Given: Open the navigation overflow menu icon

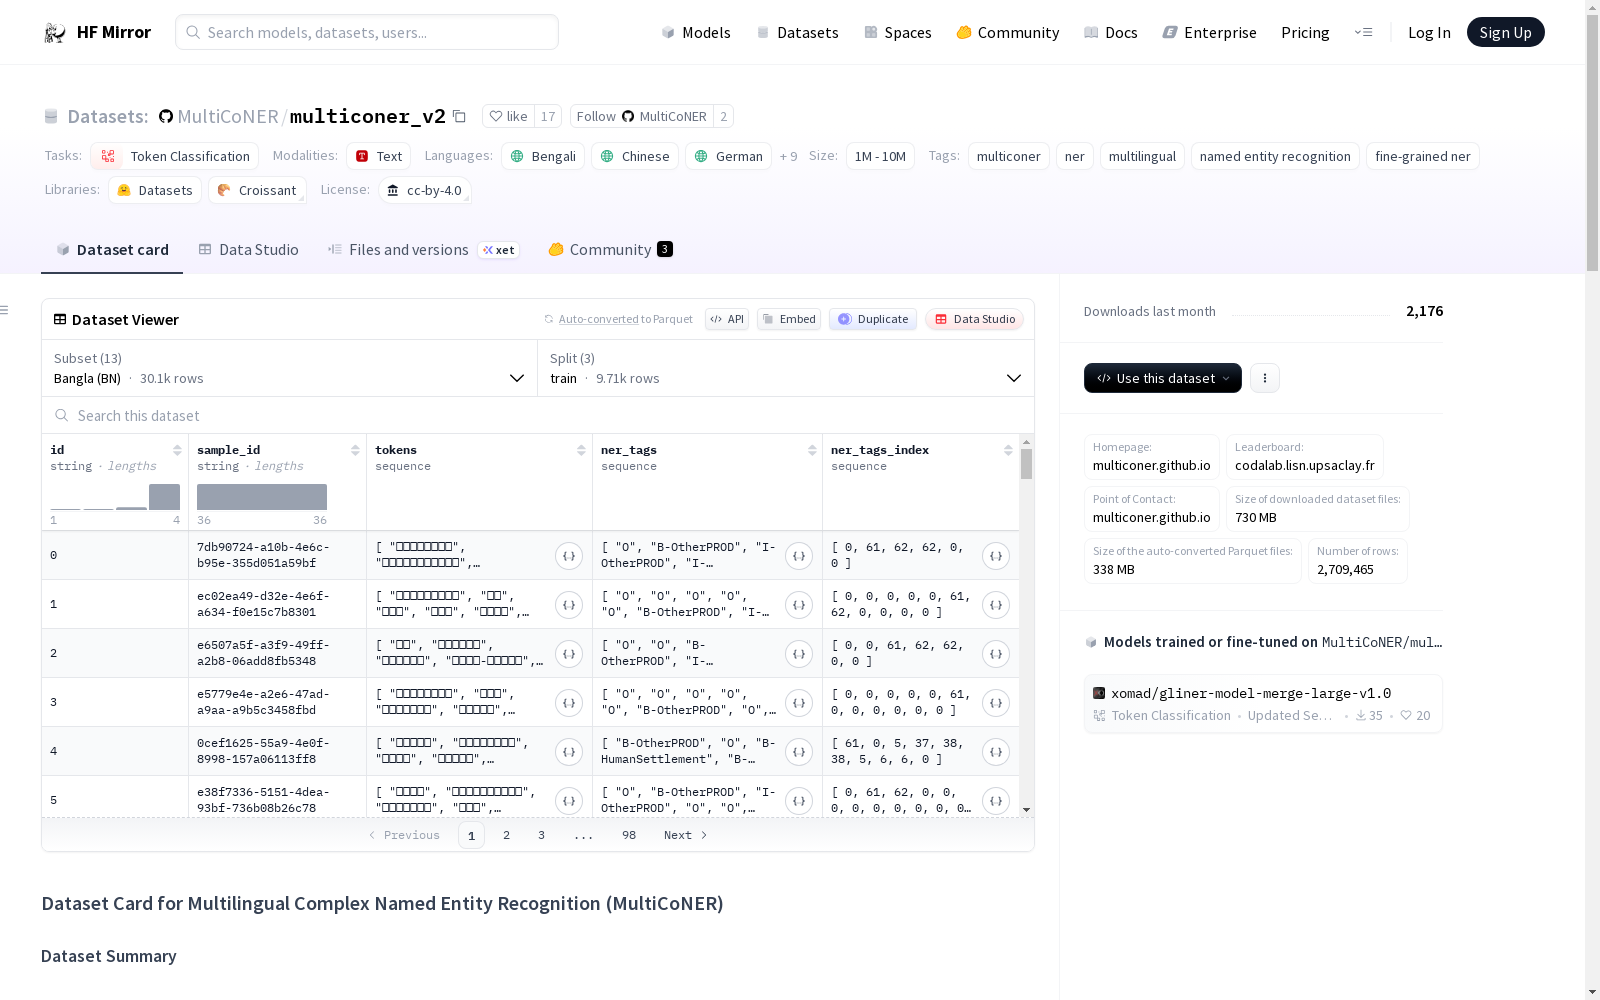Looking at the screenshot, I should point(1363,32).
